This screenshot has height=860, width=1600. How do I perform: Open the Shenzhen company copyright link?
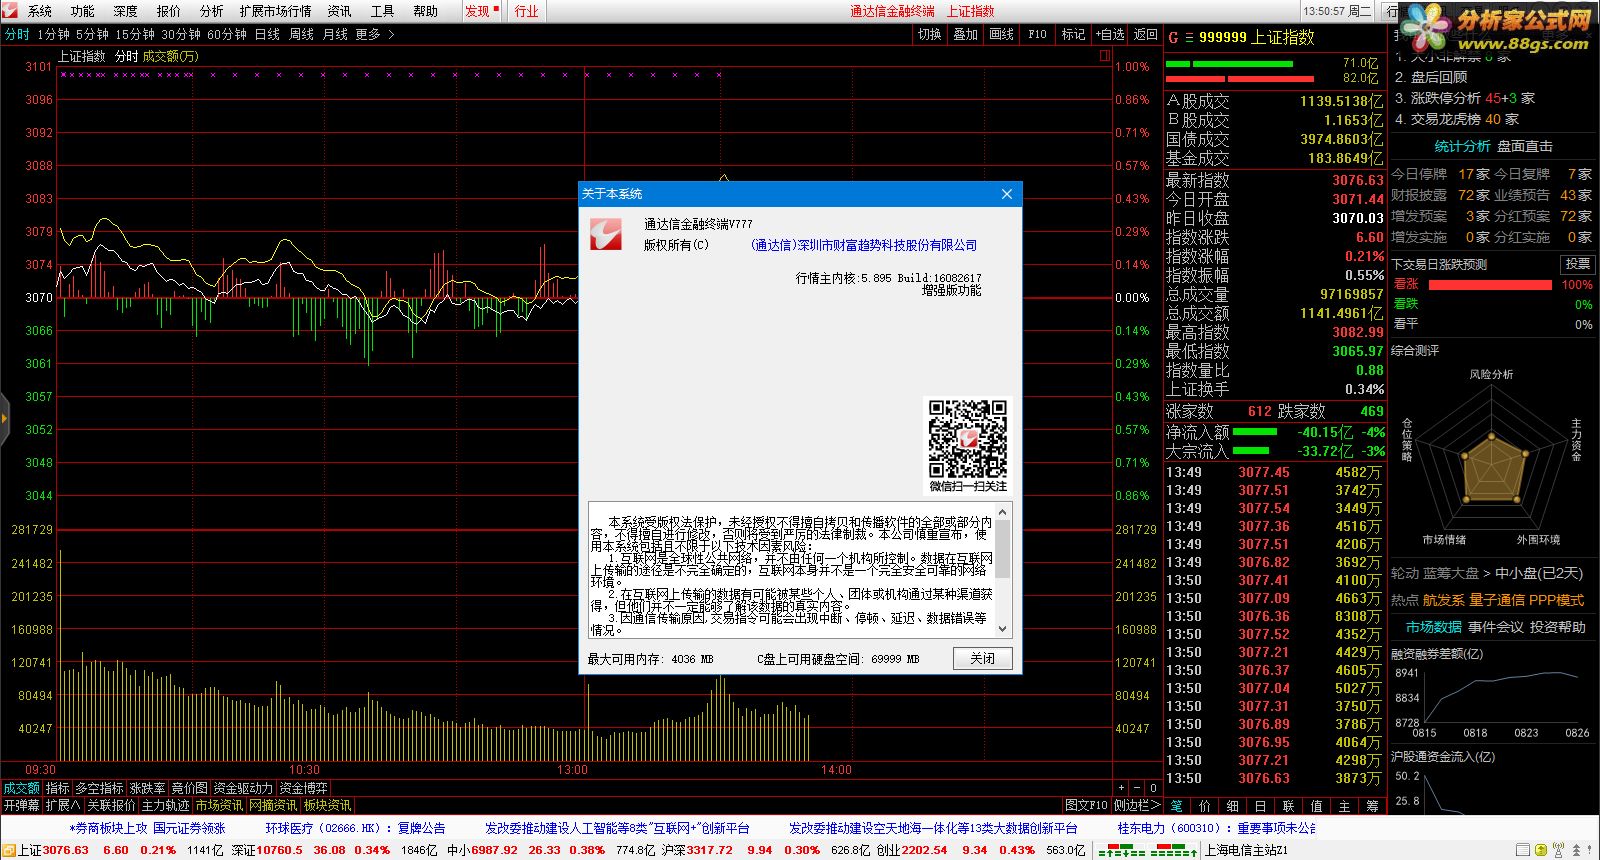coord(864,245)
